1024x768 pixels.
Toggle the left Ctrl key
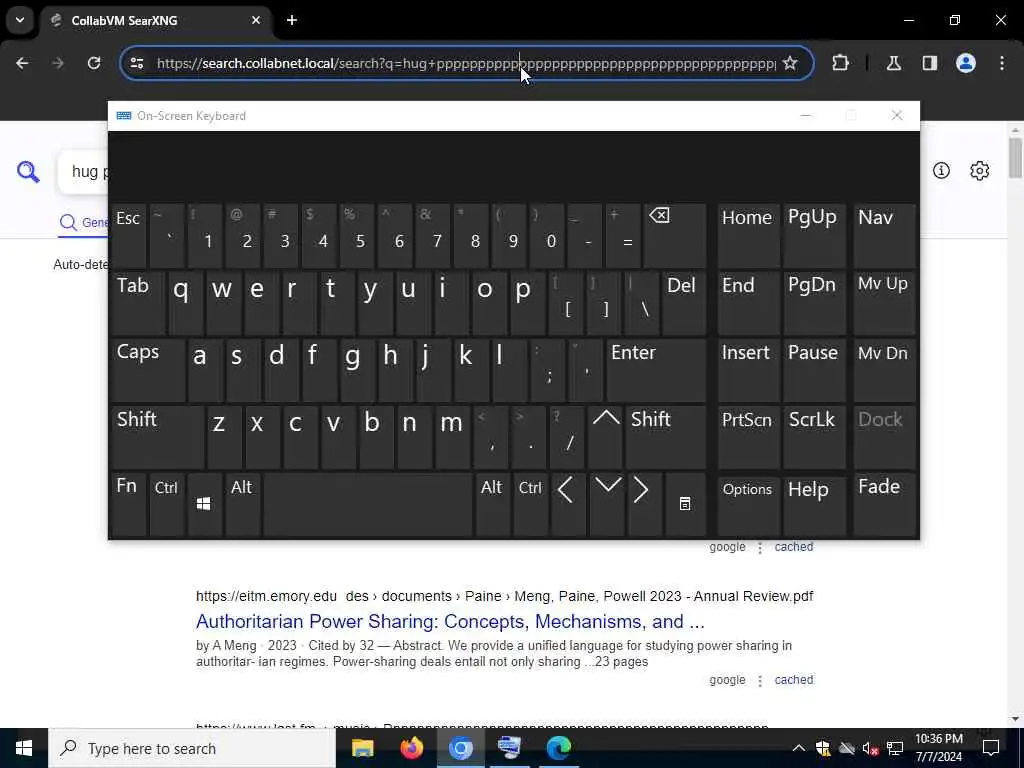click(167, 505)
